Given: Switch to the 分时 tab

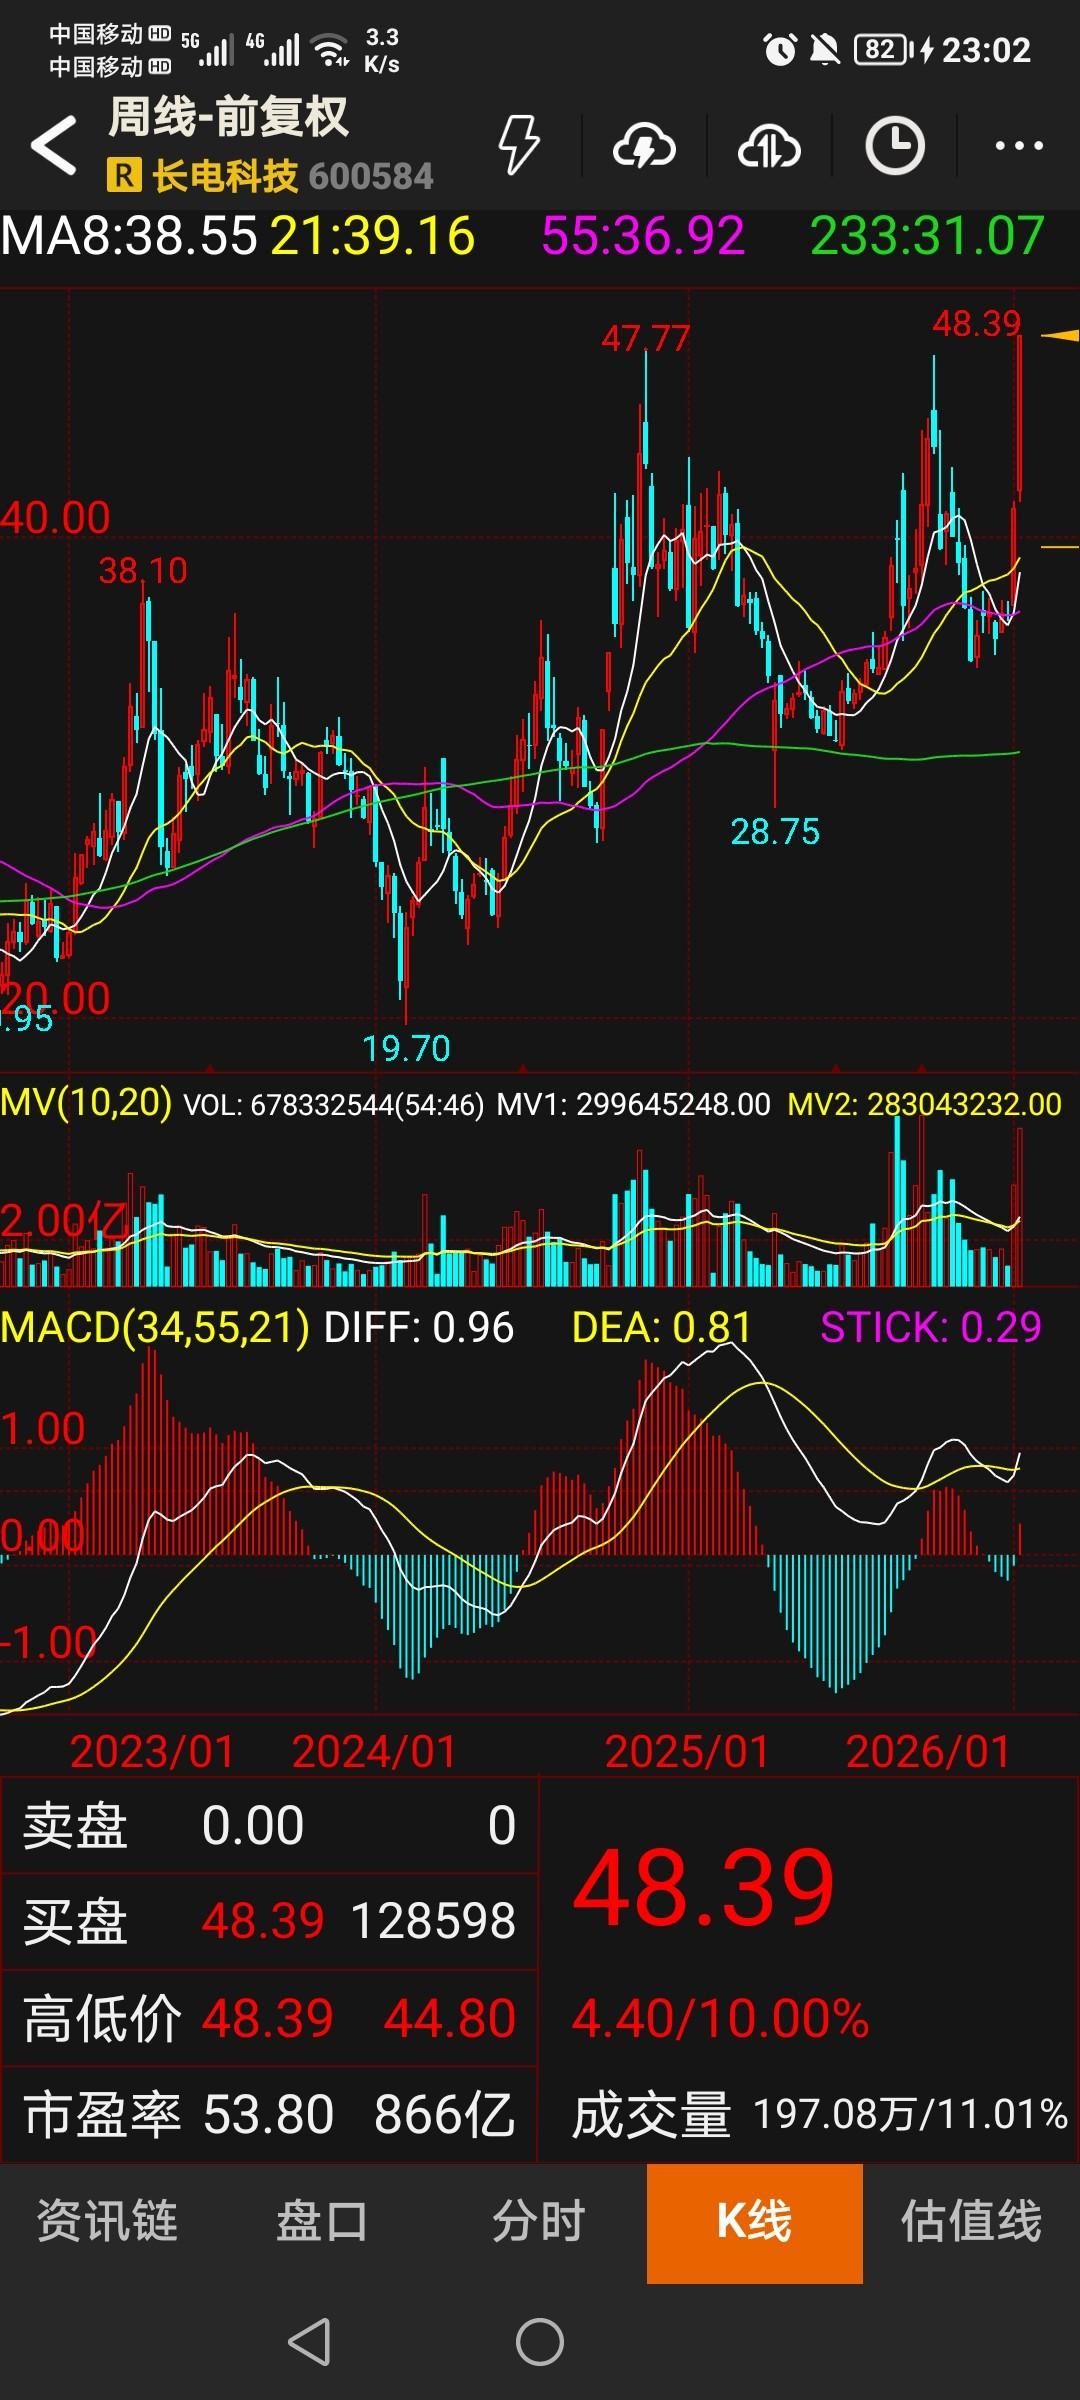Looking at the screenshot, I should click(x=538, y=2221).
